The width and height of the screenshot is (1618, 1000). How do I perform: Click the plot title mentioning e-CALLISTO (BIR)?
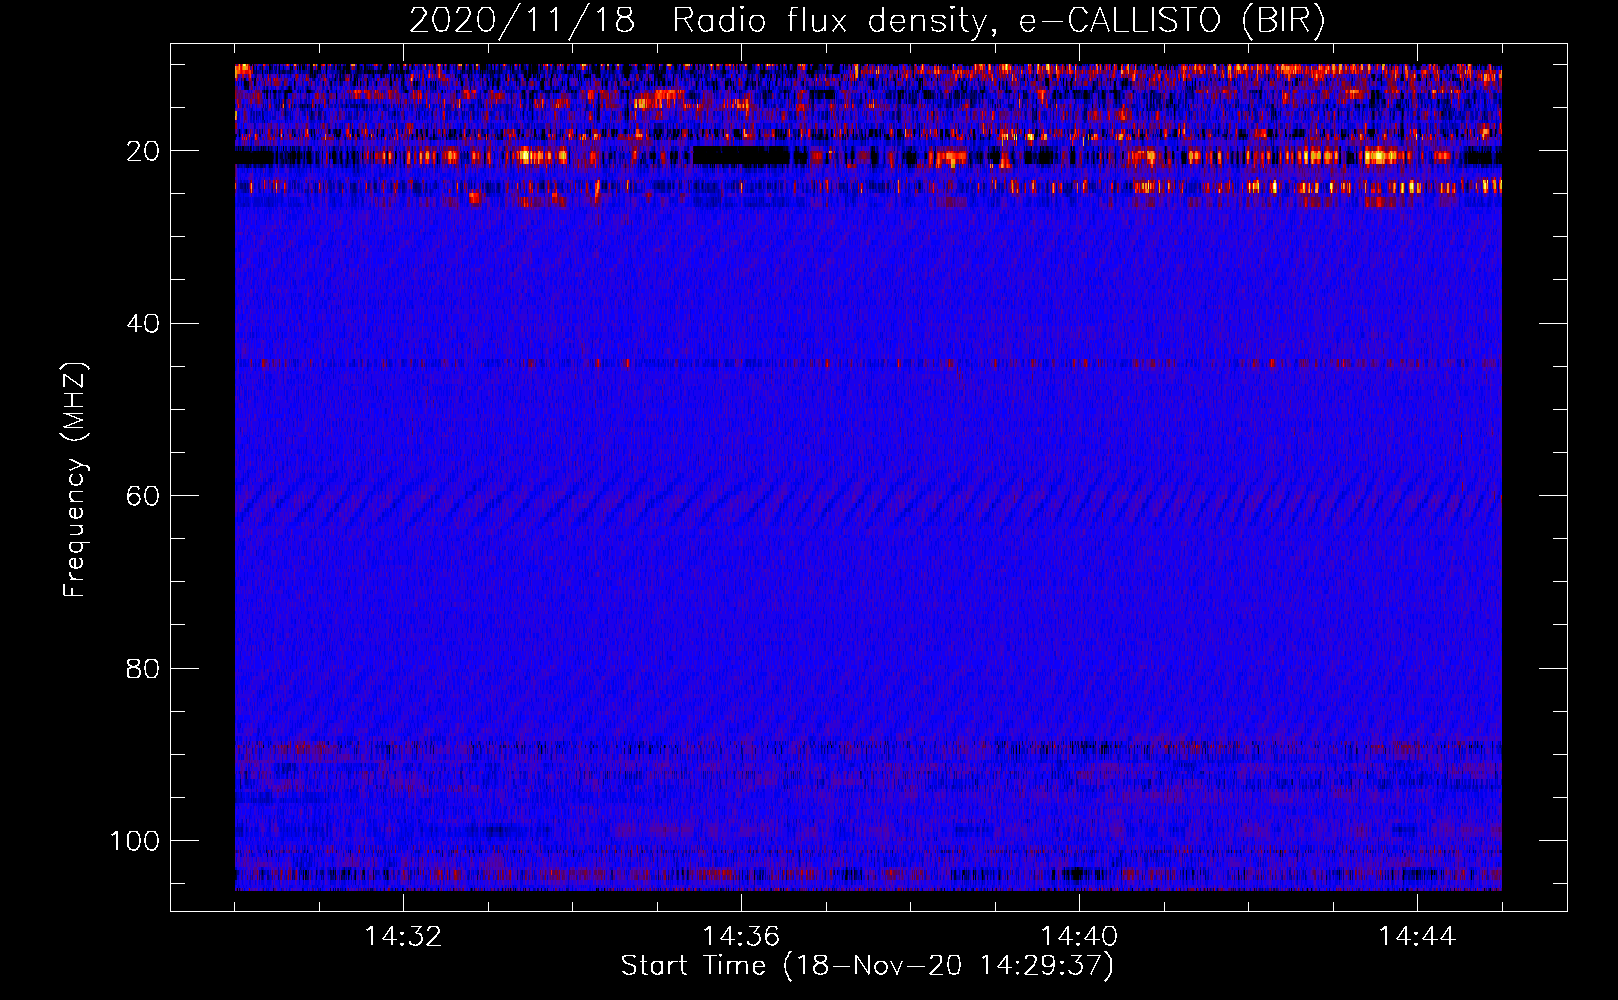[867, 21]
